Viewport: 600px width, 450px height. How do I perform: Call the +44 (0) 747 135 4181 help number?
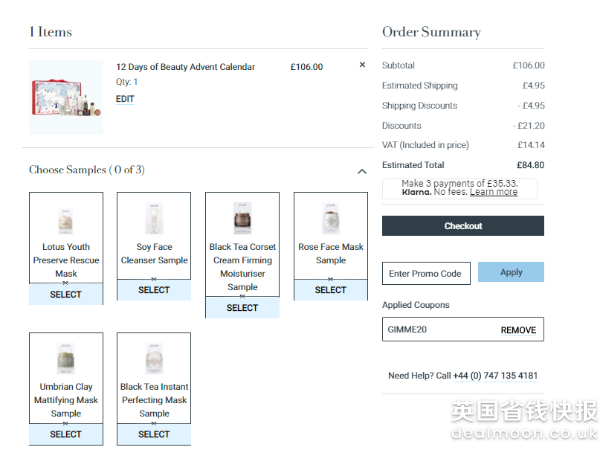(496, 376)
